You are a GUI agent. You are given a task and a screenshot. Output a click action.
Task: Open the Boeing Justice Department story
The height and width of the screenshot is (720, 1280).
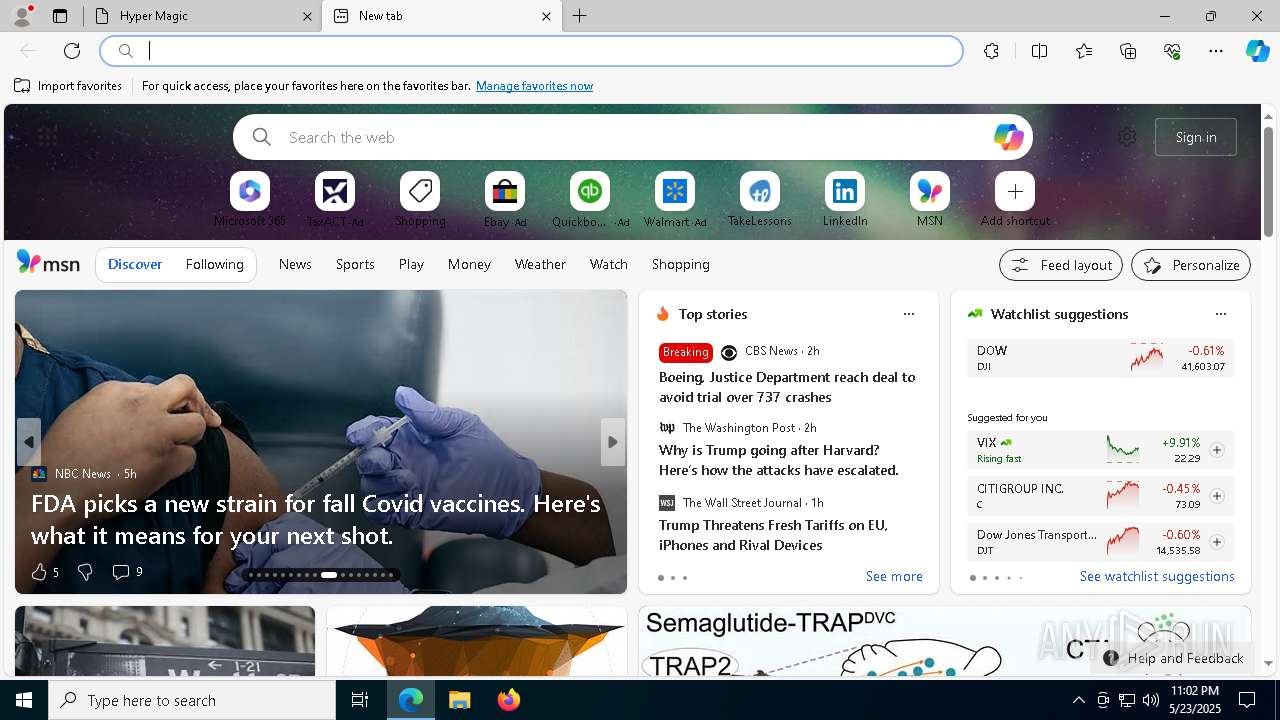coord(787,387)
